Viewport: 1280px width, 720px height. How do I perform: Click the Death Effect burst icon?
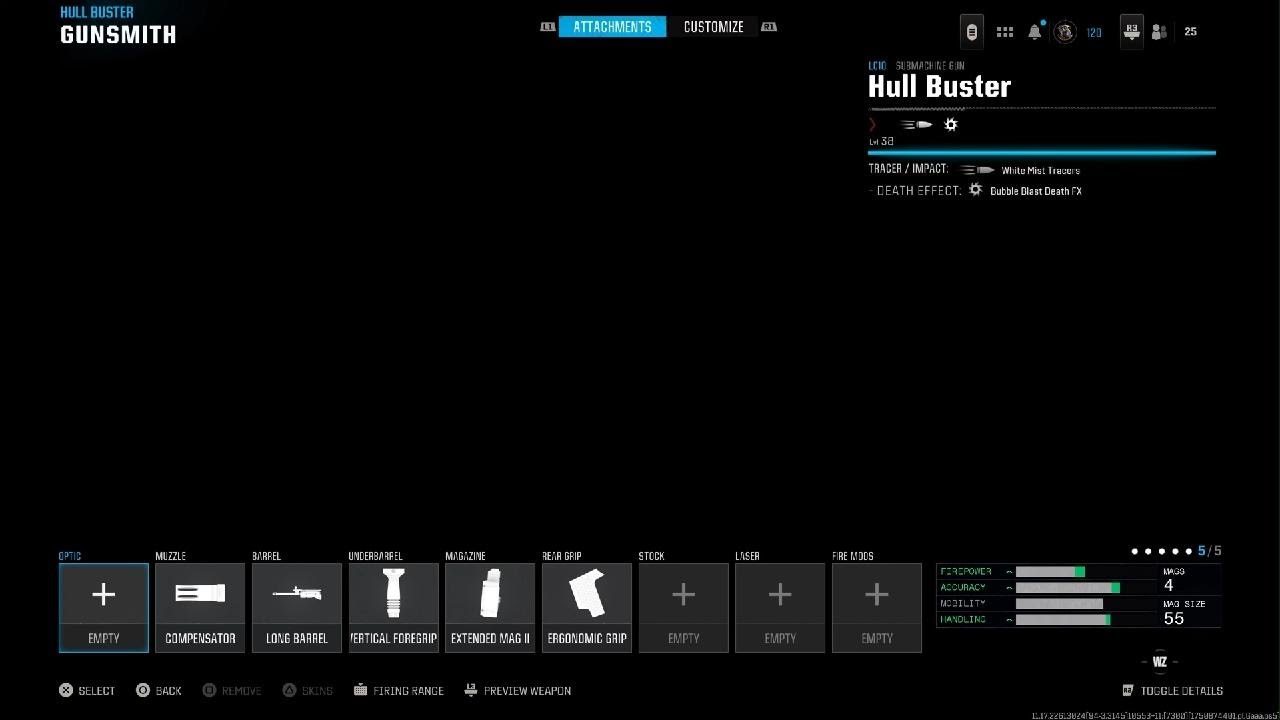click(975, 190)
